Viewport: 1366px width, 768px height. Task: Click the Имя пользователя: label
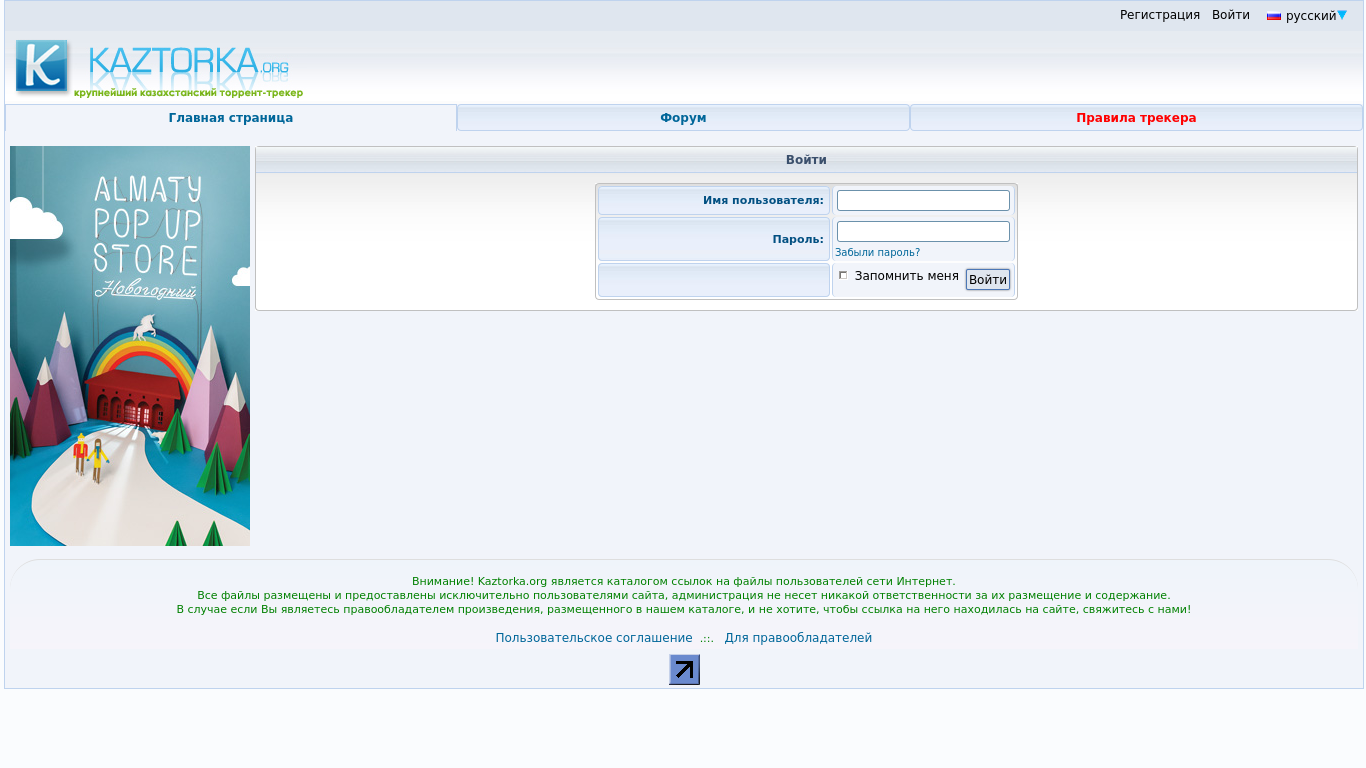coord(763,201)
